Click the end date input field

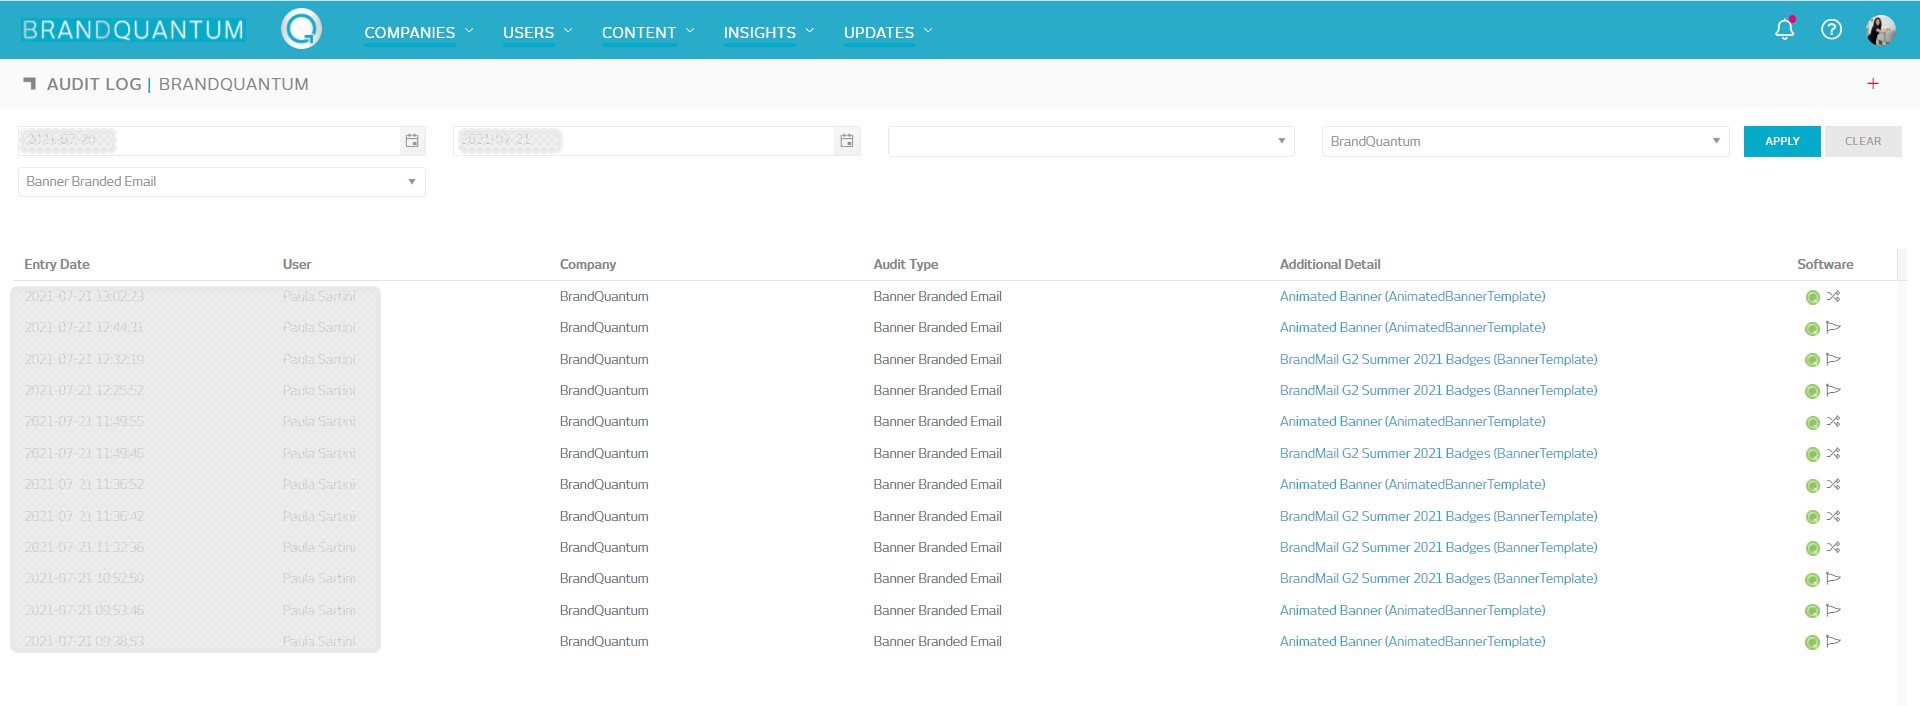[x=644, y=141]
